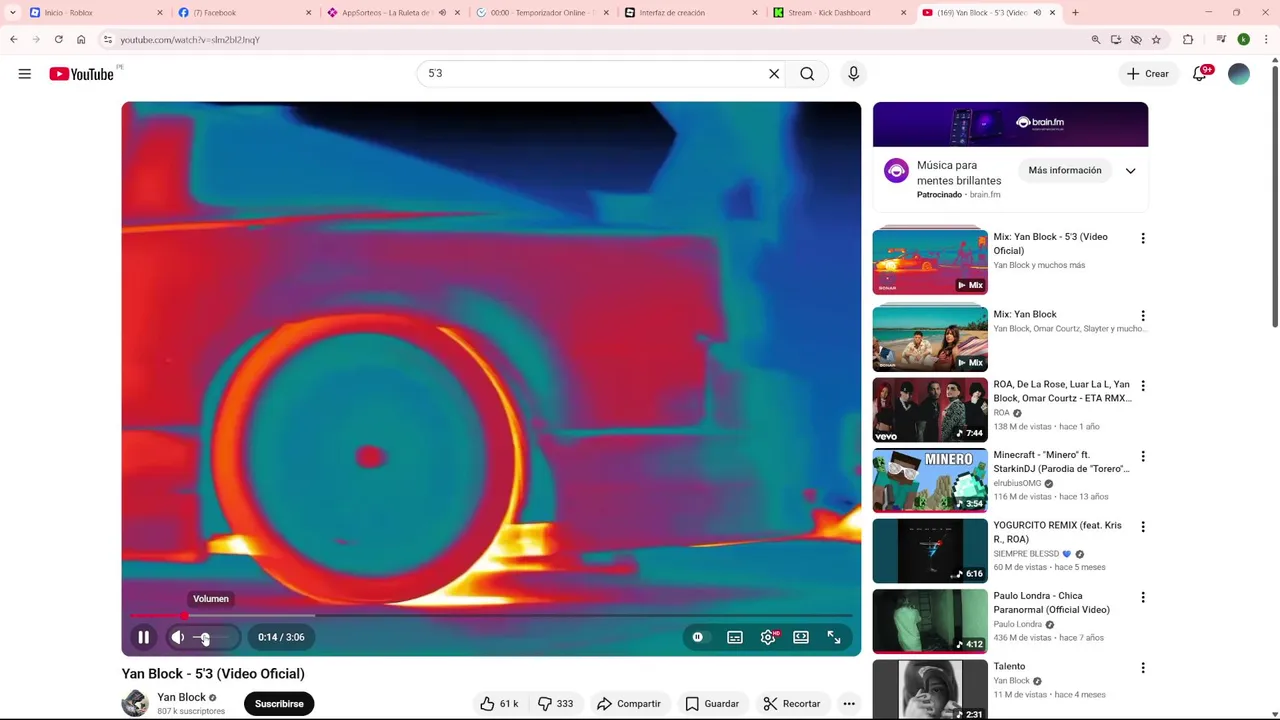Image resolution: width=1280 pixels, height=720 pixels.
Task: Expand the brain.fm ad chevron
Action: click(1131, 171)
